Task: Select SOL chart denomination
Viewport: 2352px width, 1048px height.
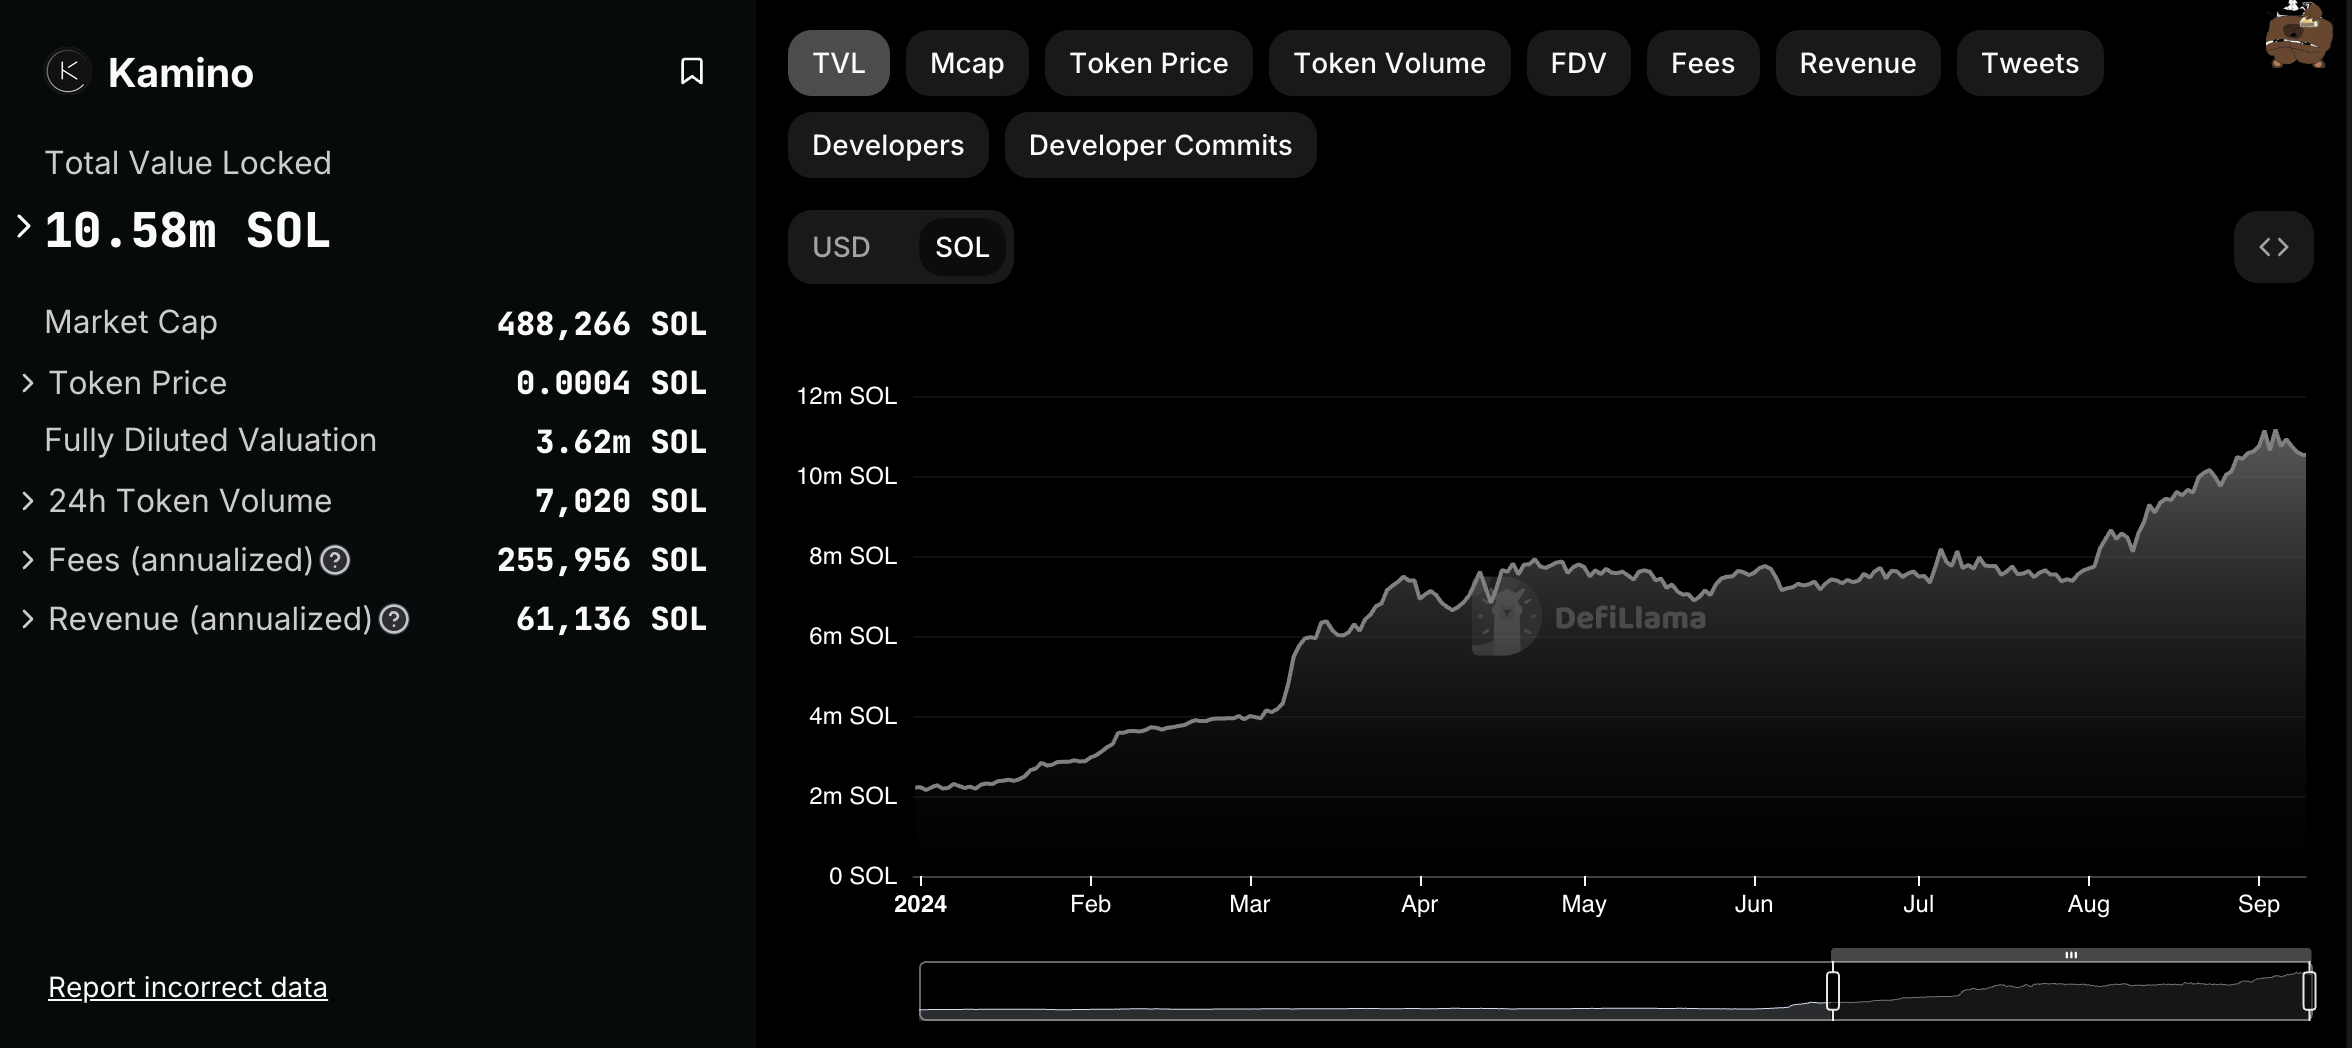Action: coord(961,247)
